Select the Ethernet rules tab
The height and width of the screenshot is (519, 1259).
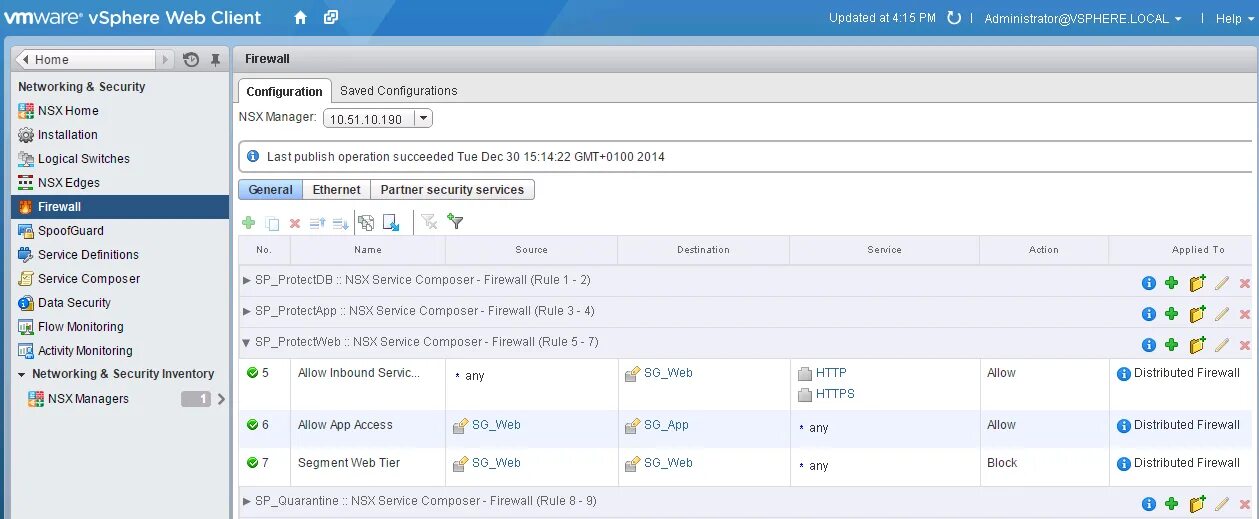pos(336,190)
